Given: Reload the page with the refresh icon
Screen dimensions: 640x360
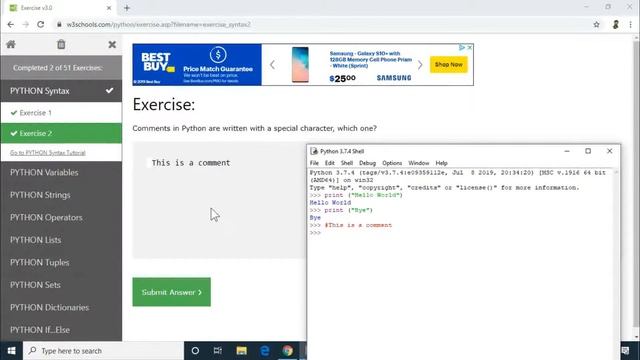Looking at the screenshot, I should pyautogui.click(x=40, y=24).
